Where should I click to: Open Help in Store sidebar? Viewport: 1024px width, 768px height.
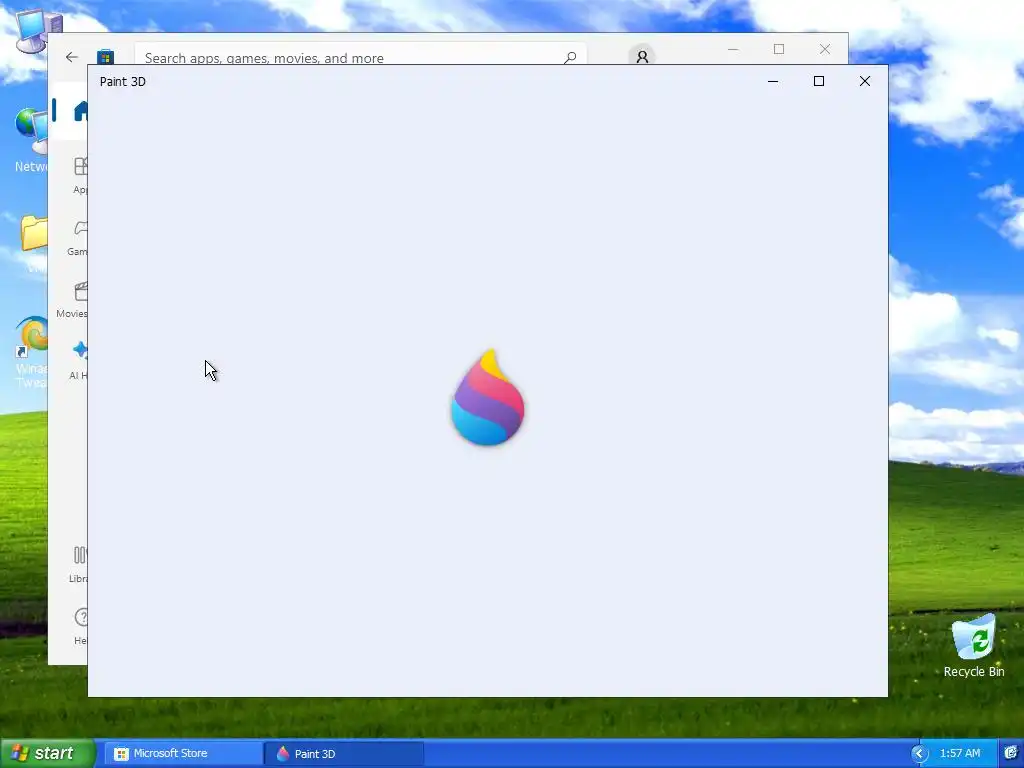coord(80,626)
